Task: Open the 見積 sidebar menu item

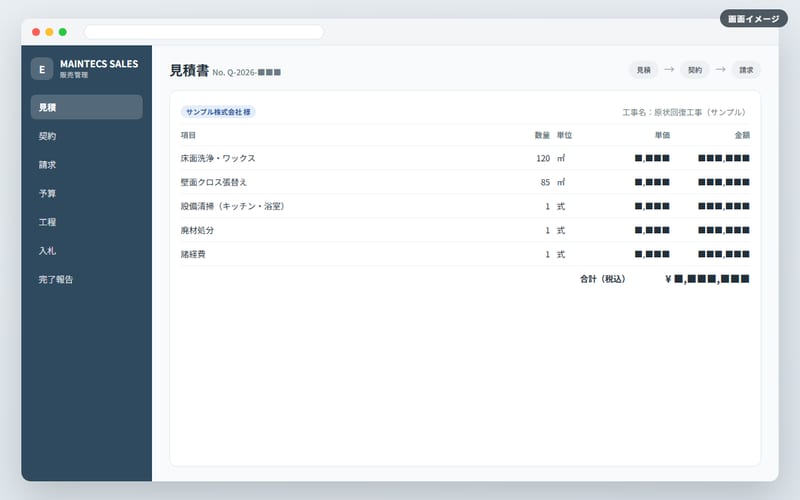Action: point(87,107)
